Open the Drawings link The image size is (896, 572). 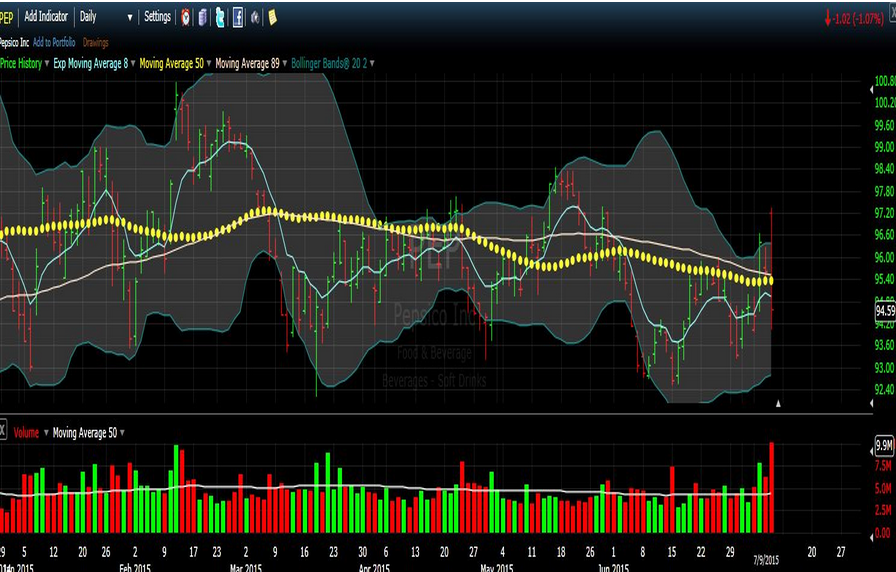click(x=96, y=42)
